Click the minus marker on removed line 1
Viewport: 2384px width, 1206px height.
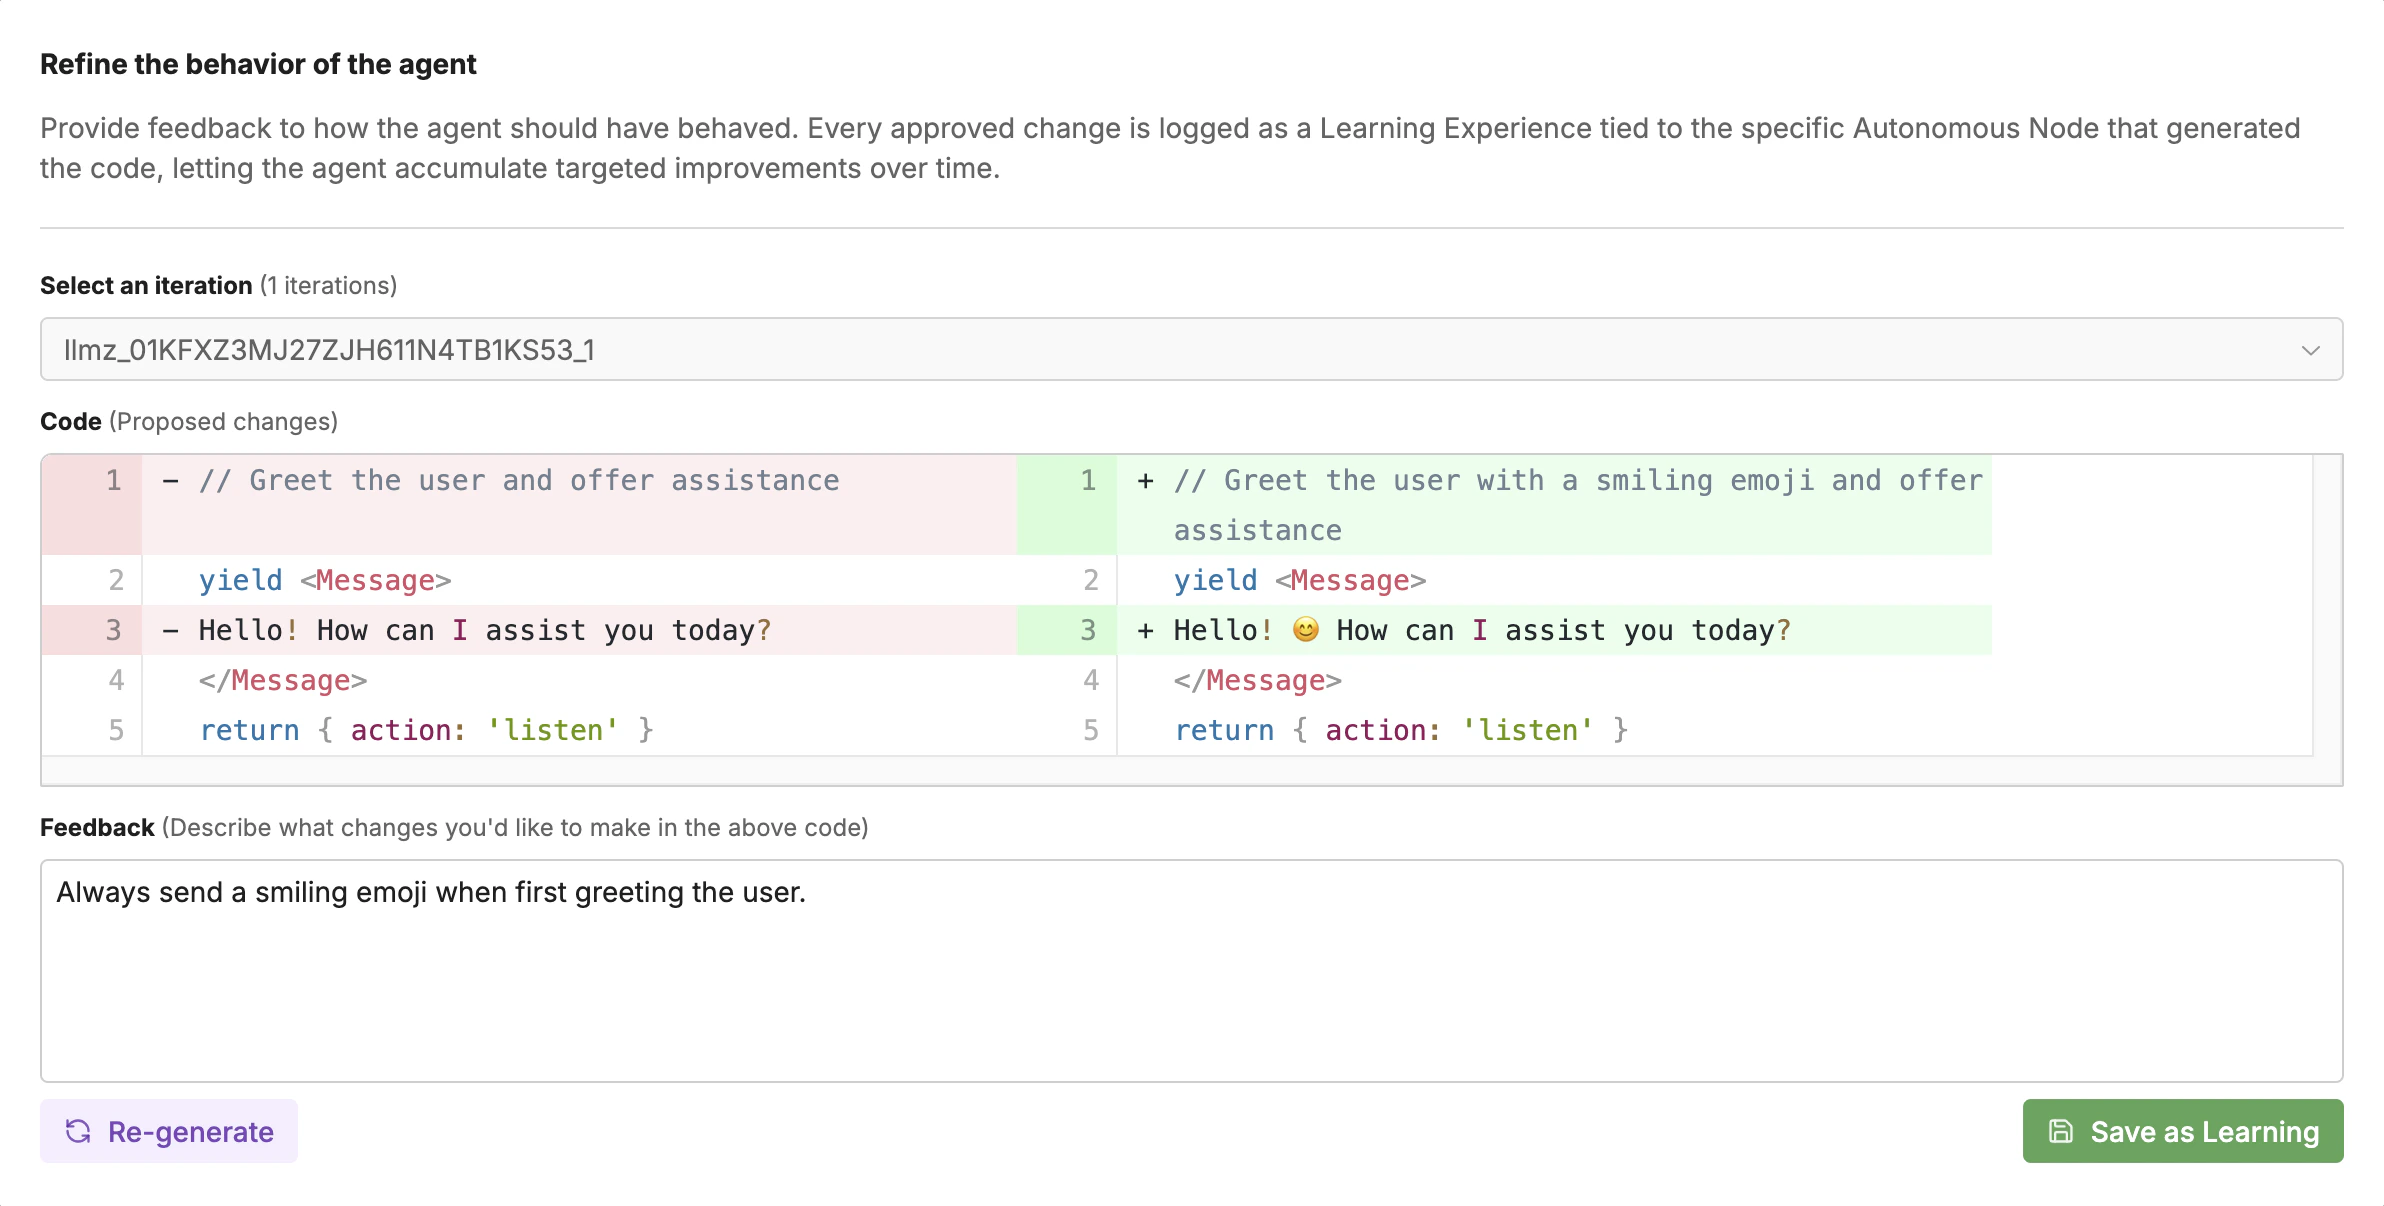click(x=171, y=481)
